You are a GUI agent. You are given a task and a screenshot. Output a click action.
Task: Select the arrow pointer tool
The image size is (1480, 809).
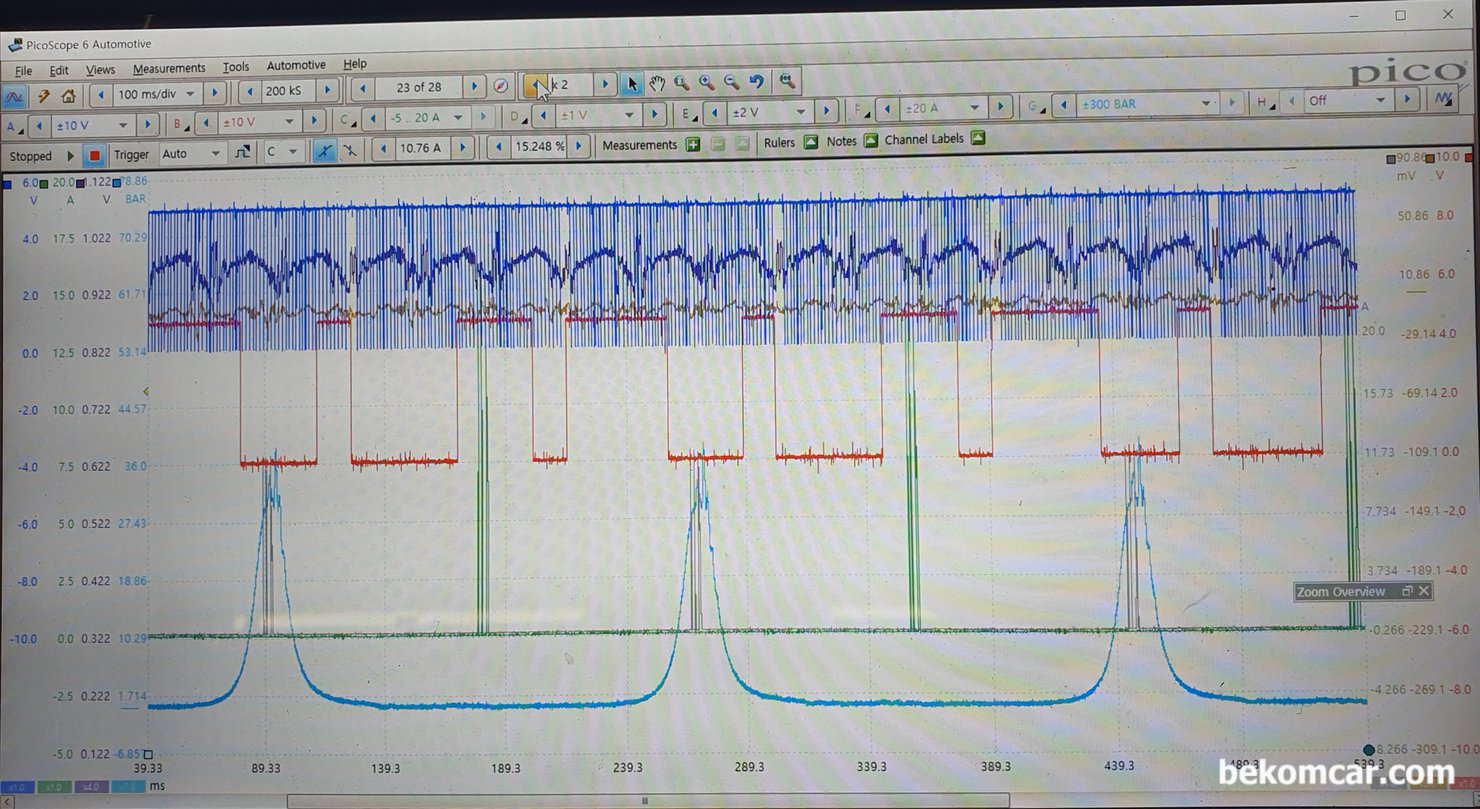tap(632, 84)
